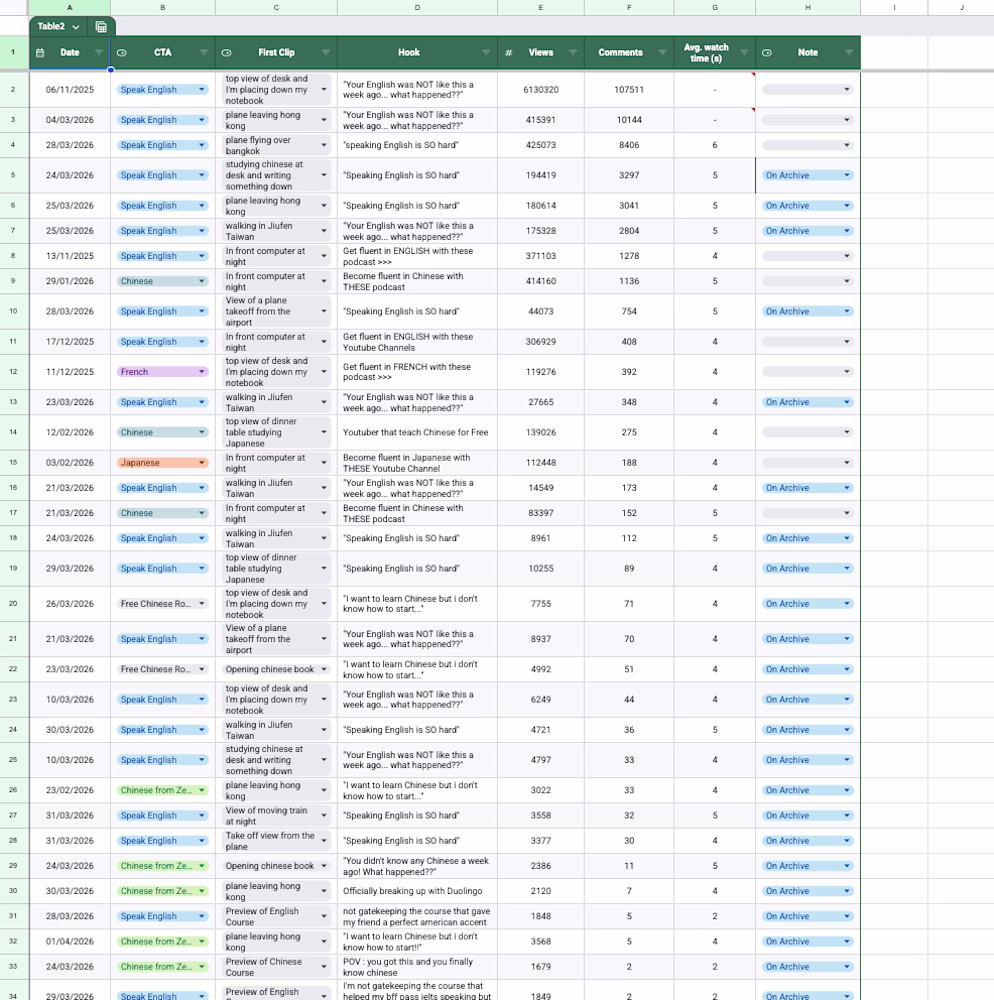994x1000 pixels.
Task: Click watch time cell with 6
Action: tap(715, 145)
